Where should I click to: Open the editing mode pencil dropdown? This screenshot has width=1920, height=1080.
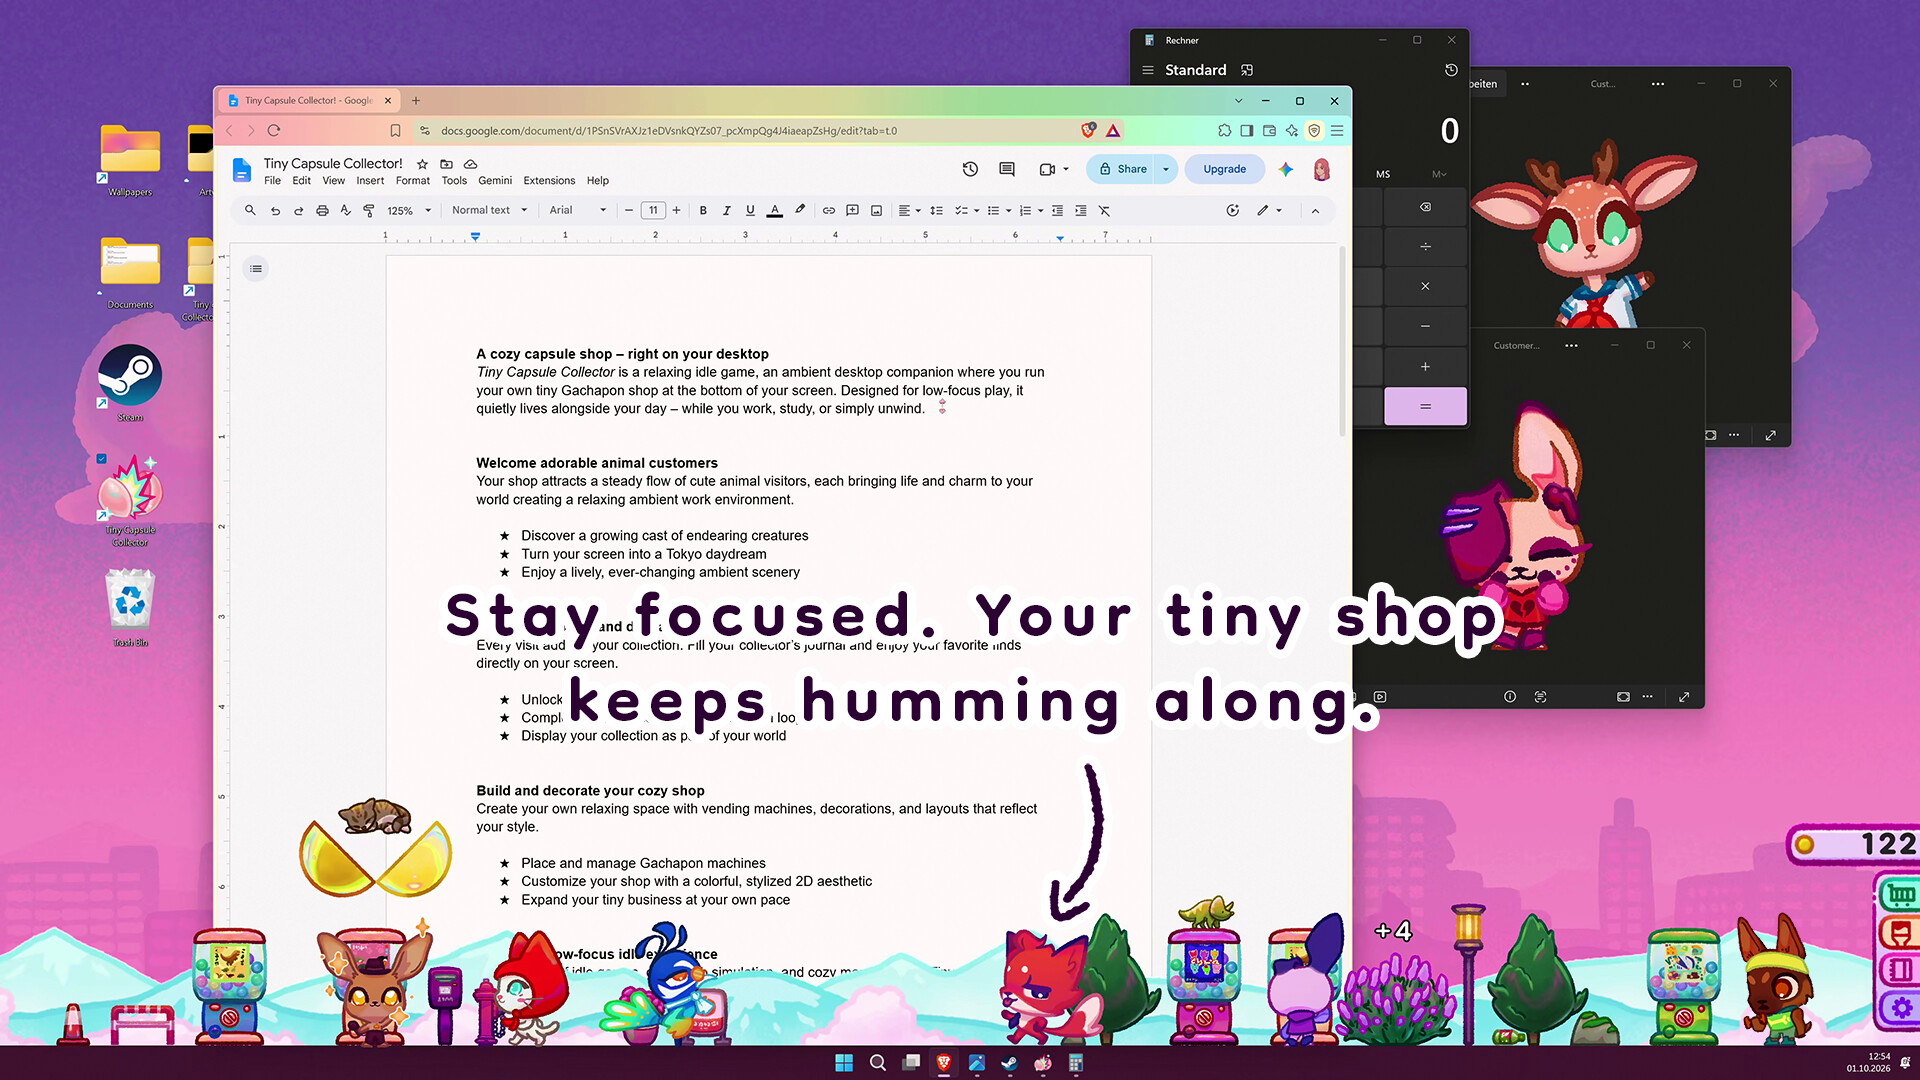pyautogui.click(x=1270, y=210)
